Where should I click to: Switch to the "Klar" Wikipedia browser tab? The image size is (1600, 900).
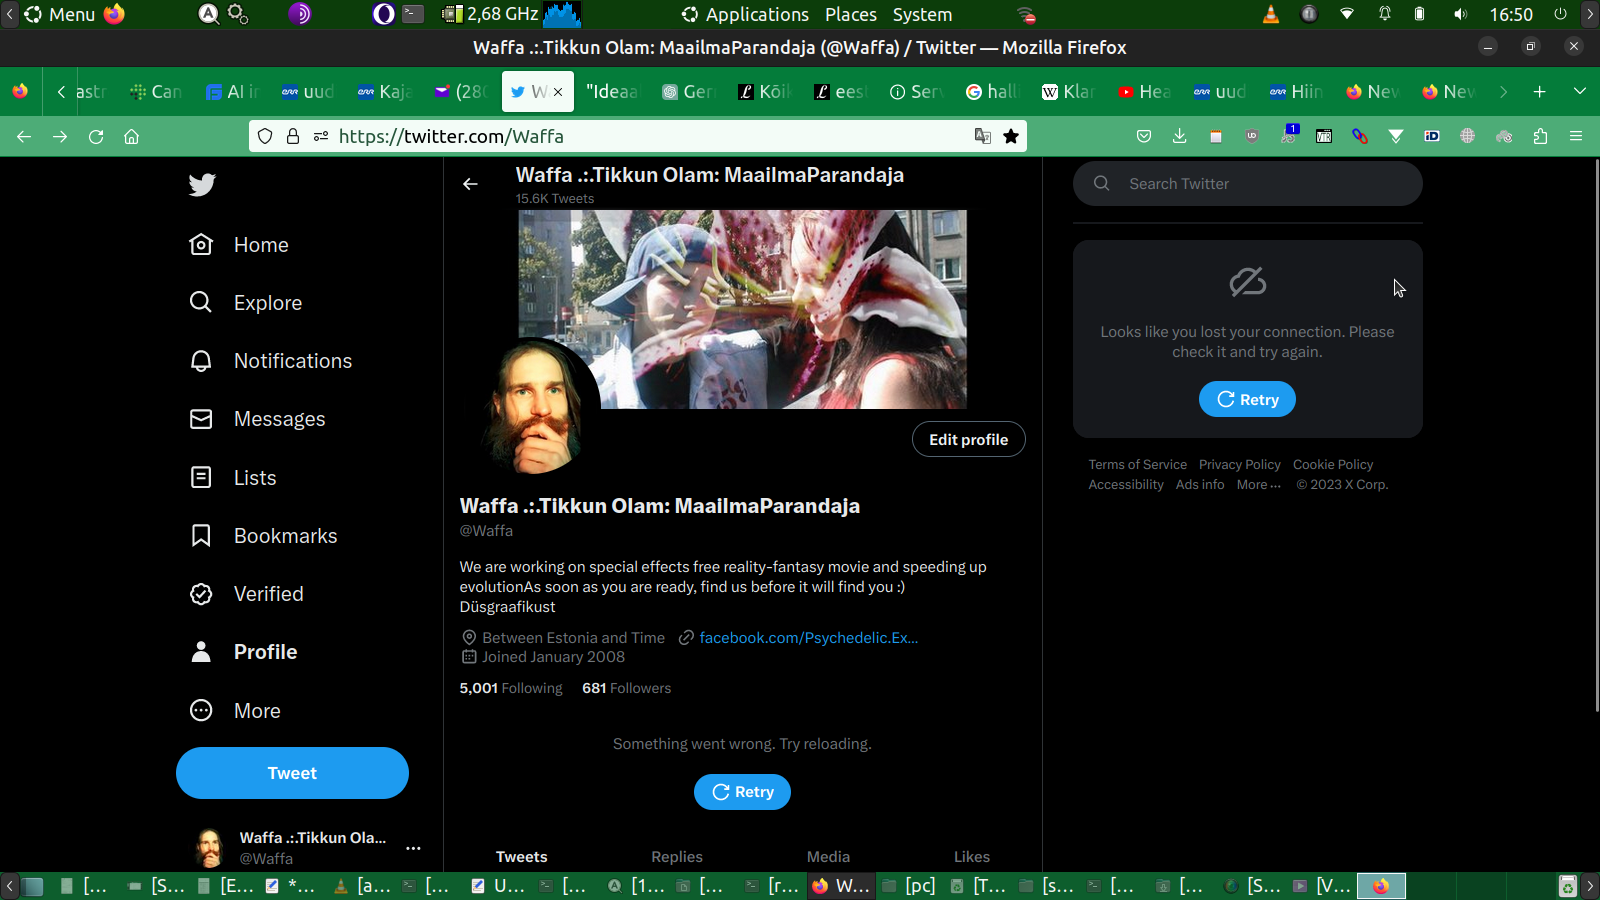pyautogui.click(x=1068, y=92)
